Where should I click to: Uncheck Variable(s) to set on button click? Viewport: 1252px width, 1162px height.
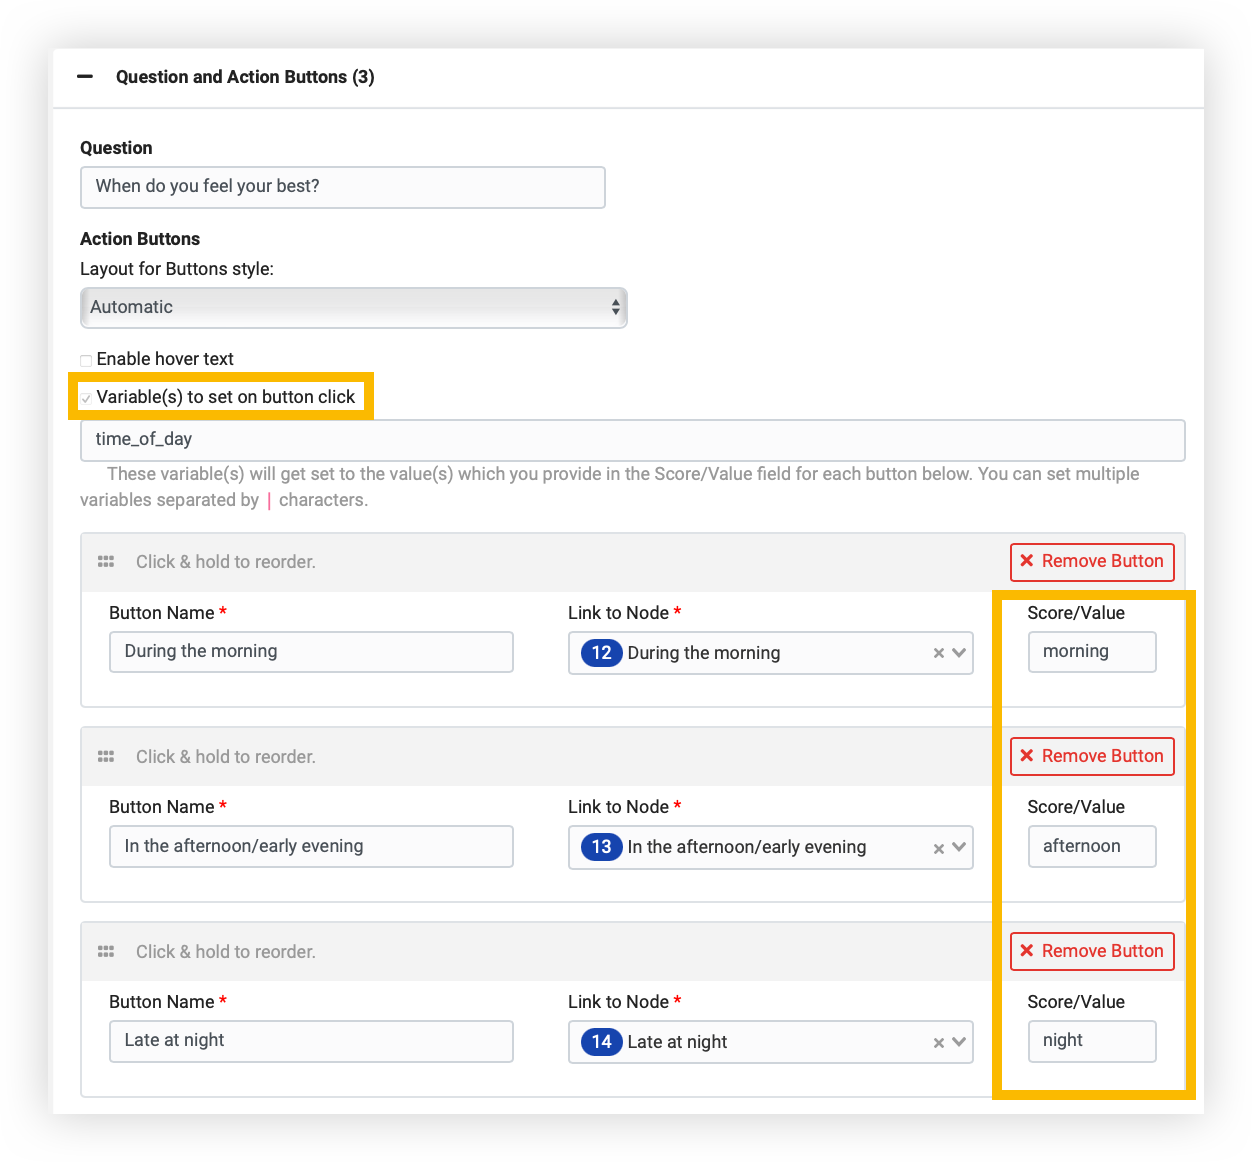coord(86,397)
